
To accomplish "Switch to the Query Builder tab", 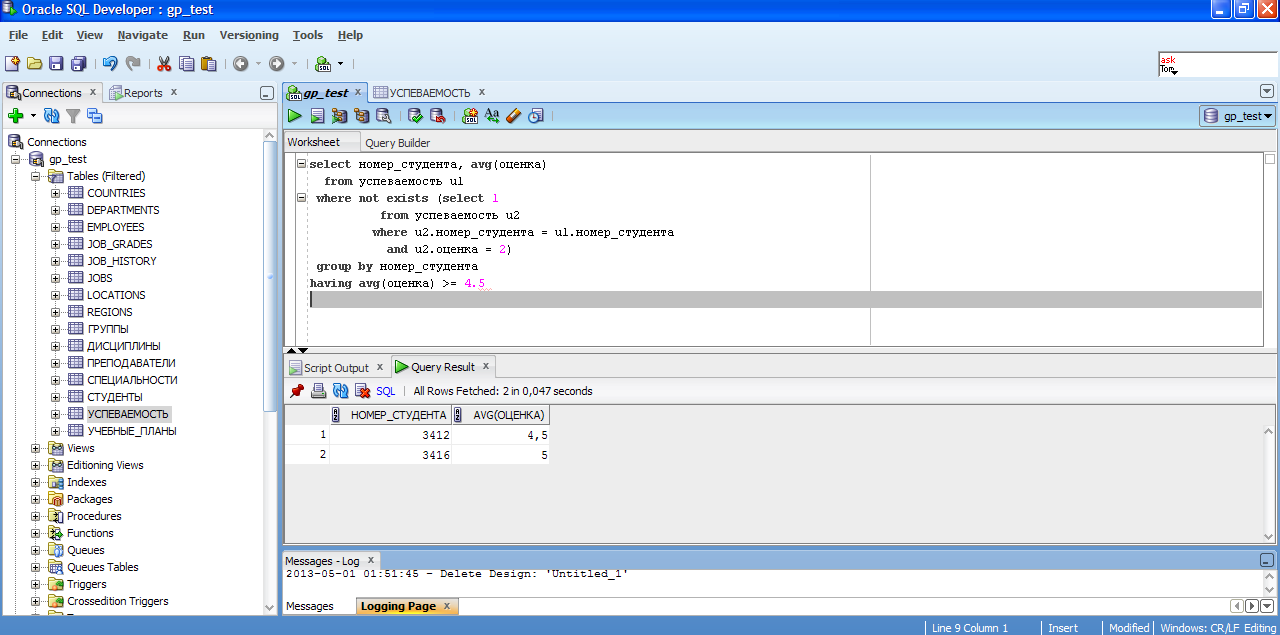I will pyautogui.click(x=398, y=143).
